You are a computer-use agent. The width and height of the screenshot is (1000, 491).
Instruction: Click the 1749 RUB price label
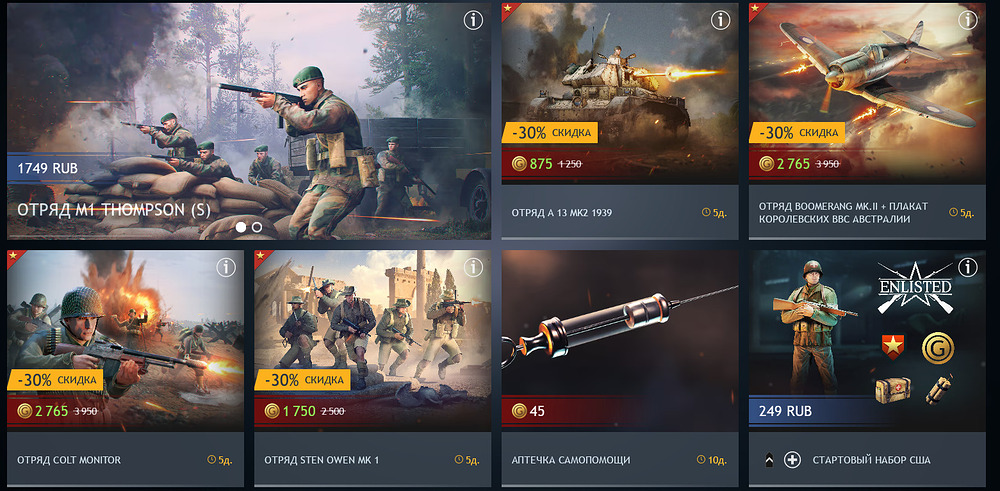pyautogui.click(x=48, y=168)
